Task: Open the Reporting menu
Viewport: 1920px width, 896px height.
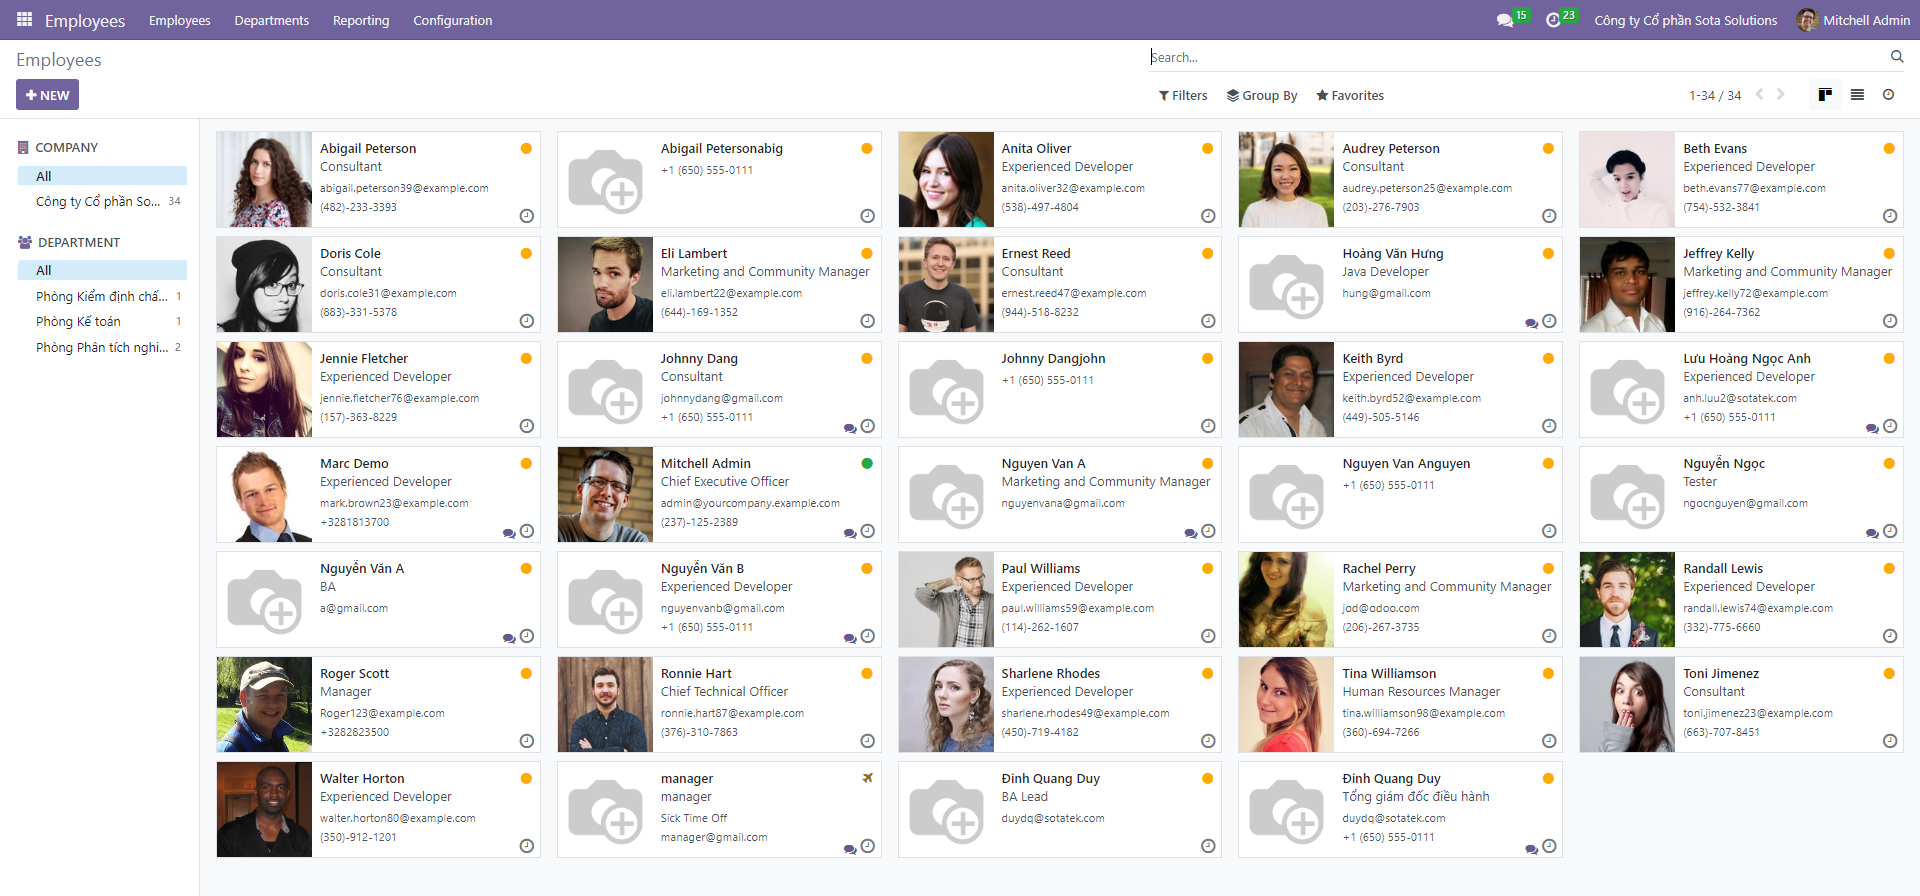Action: 361,20
